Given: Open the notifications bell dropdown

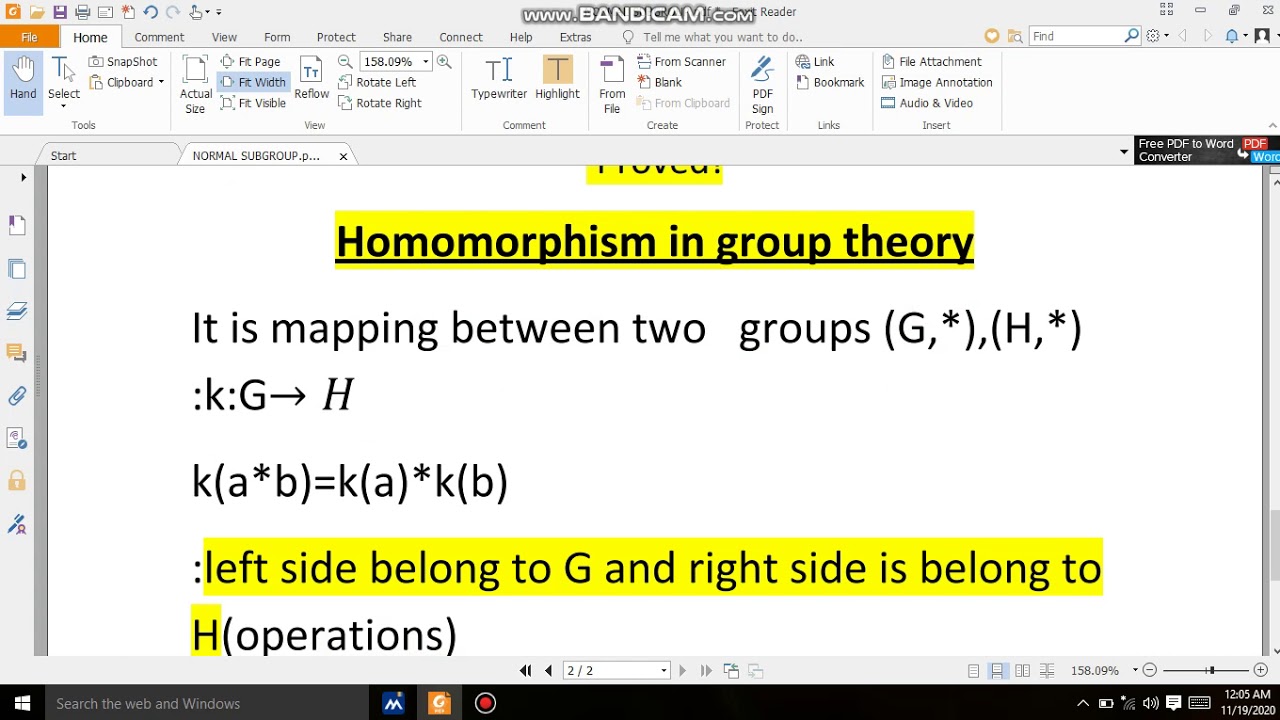Looking at the screenshot, I should click(1236, 36).
